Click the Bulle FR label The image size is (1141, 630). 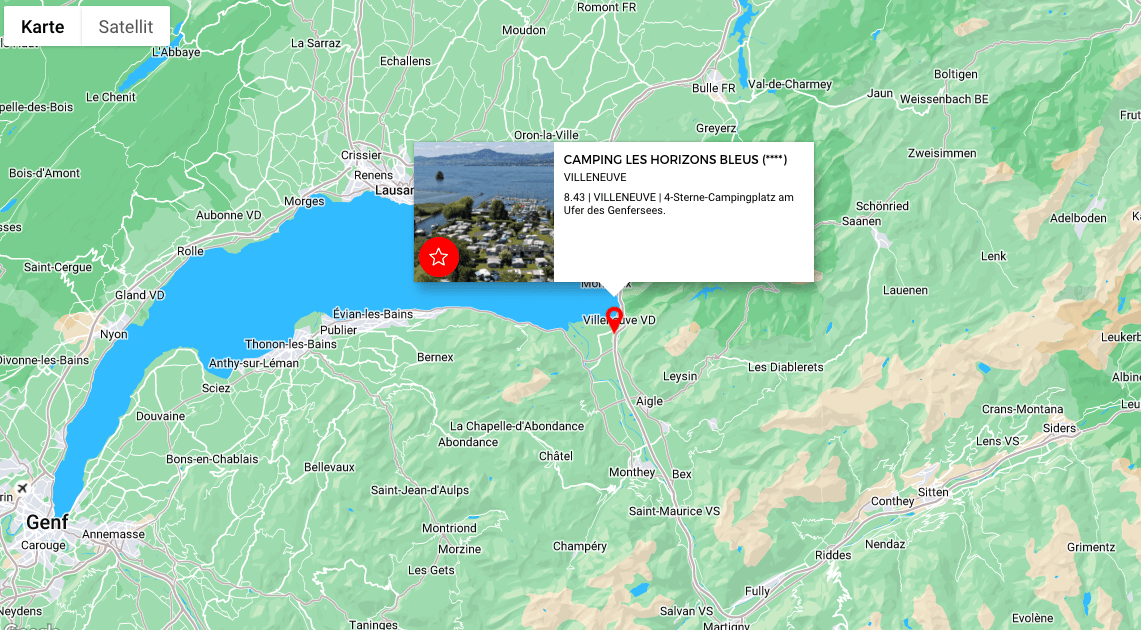[x=713, y=88]
